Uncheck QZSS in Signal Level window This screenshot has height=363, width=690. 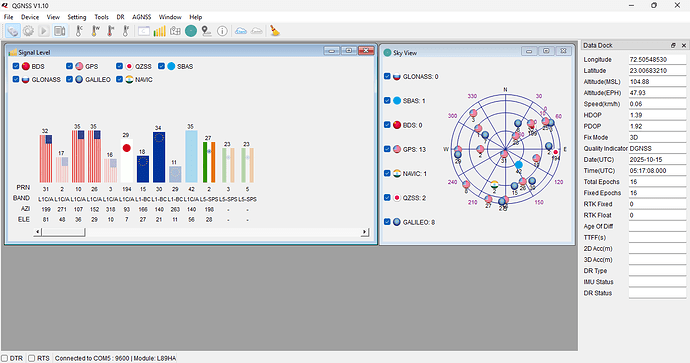pos(119,66)
